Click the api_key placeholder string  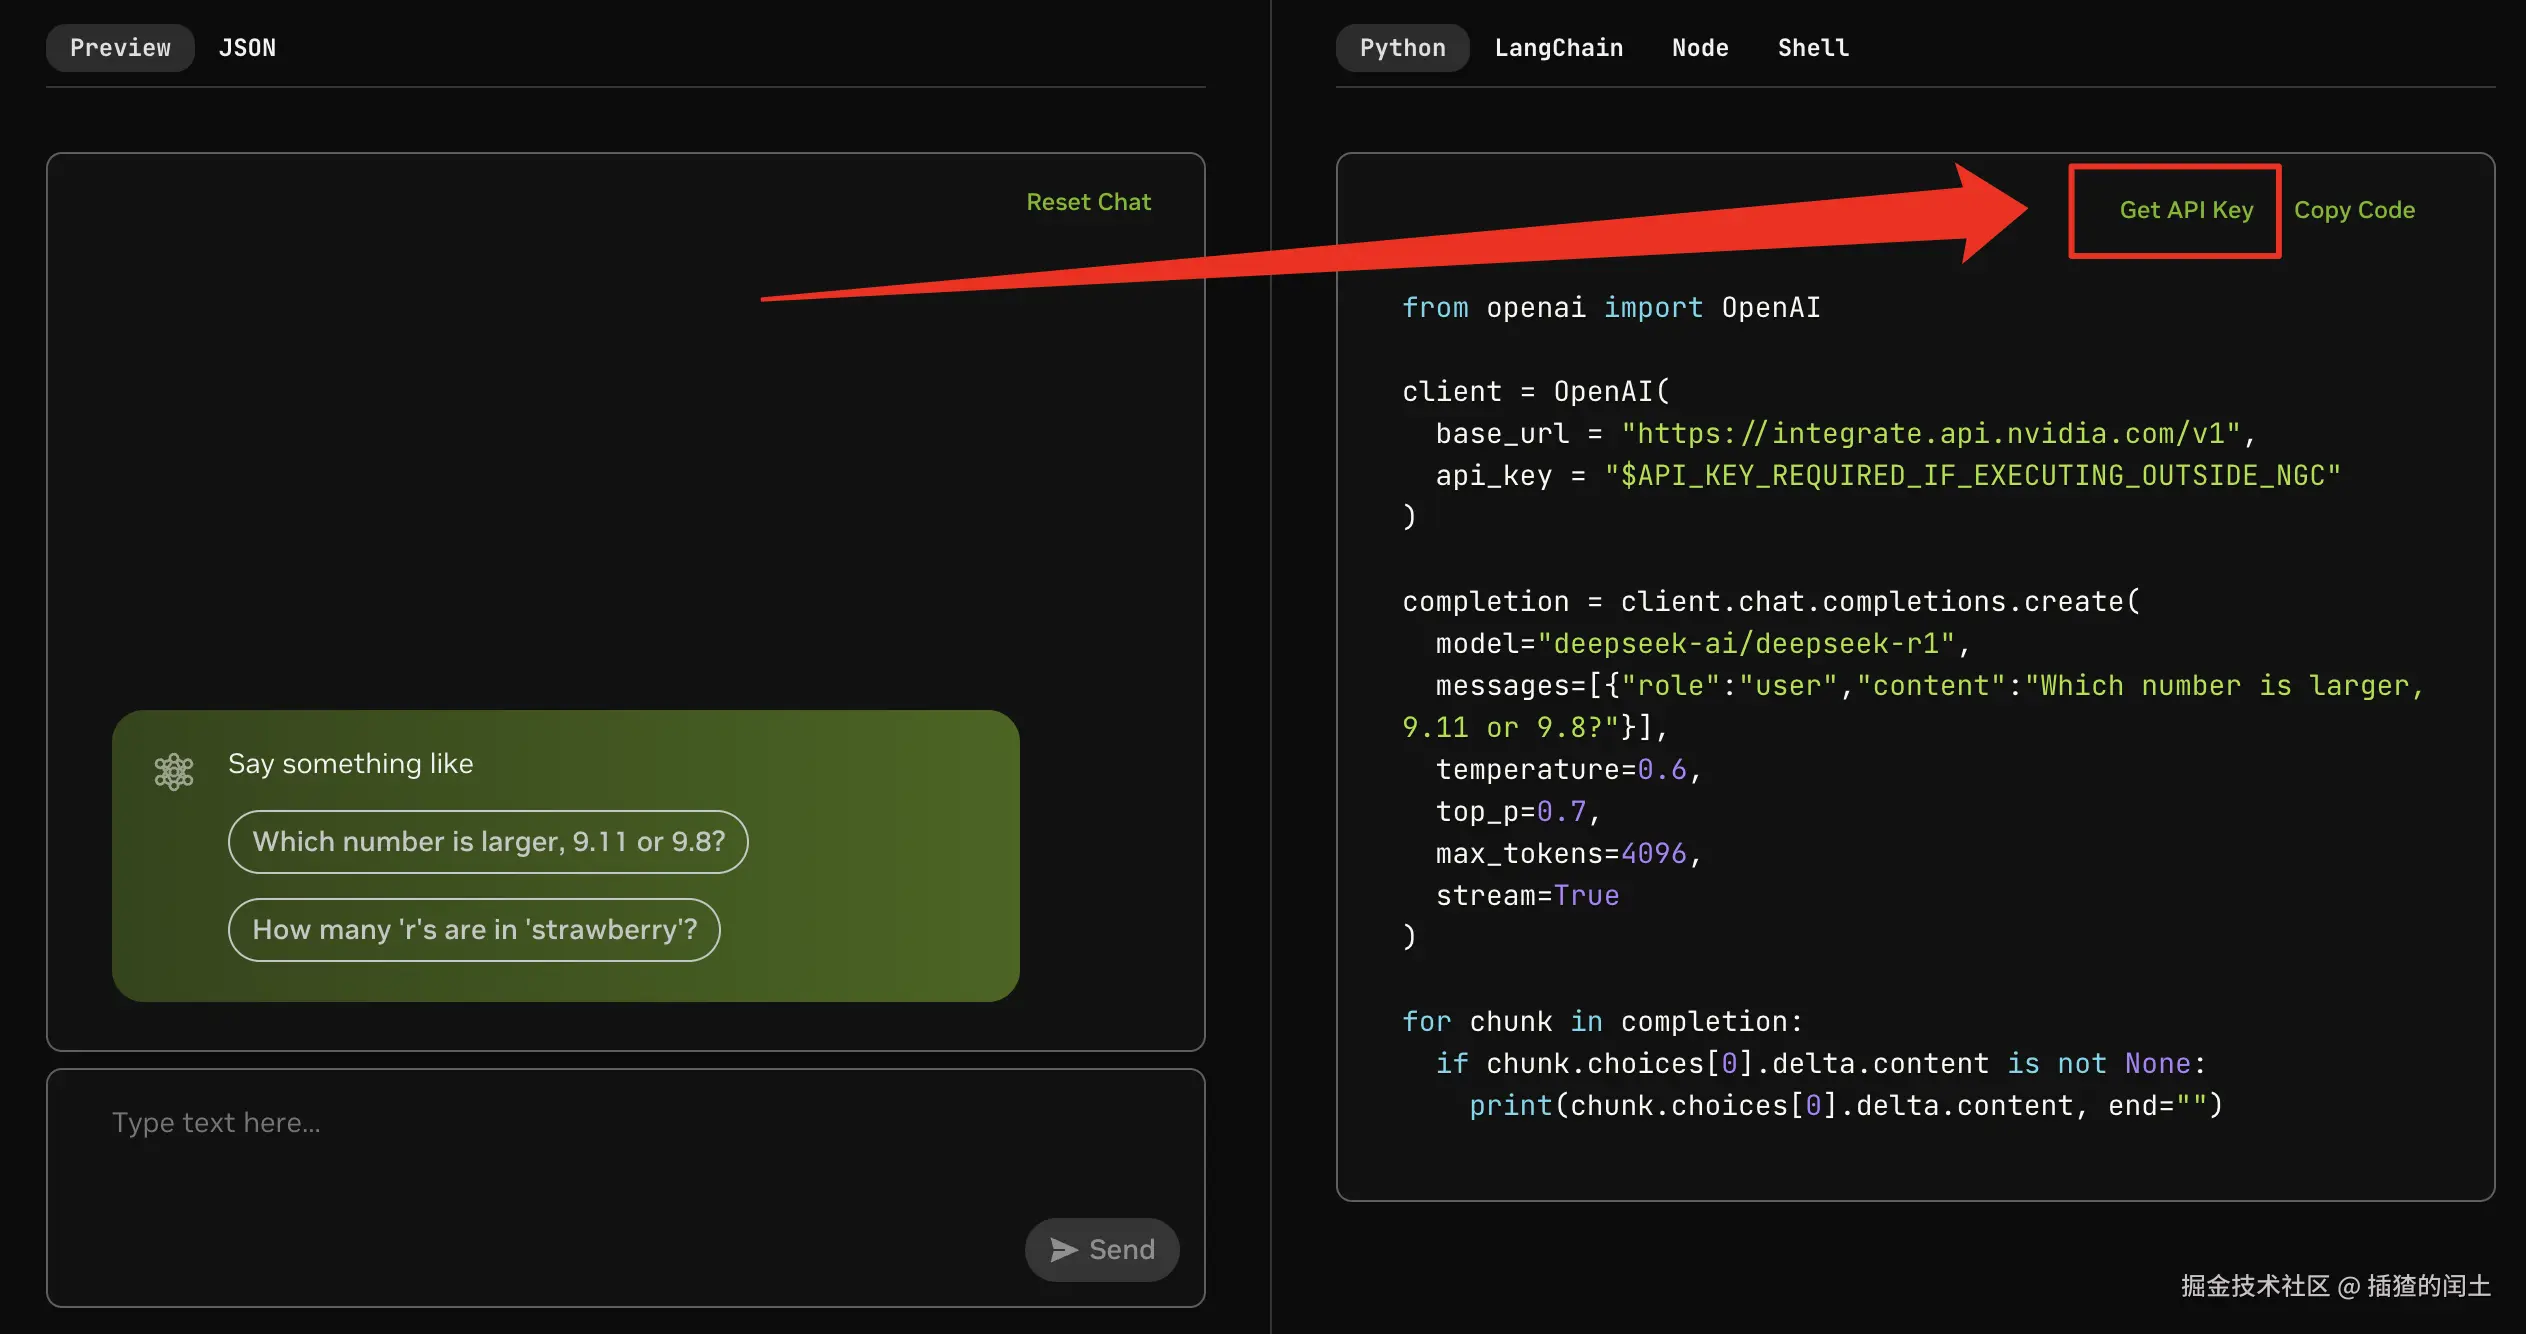pos(1972,476)
